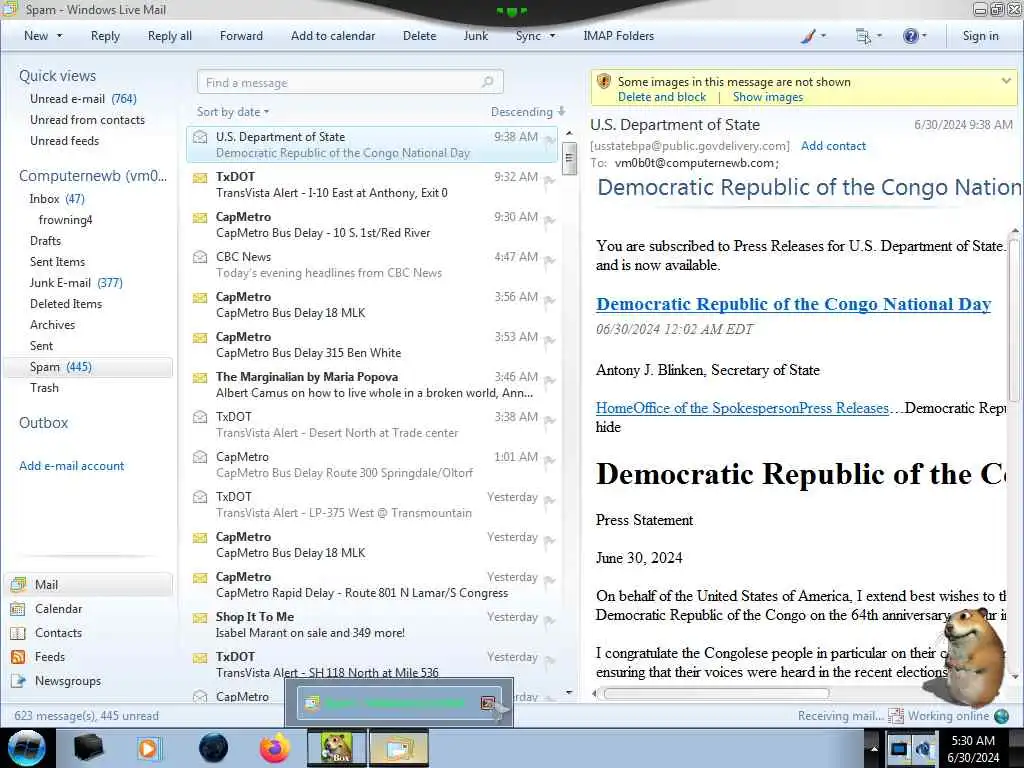Open the Junk E-mail (377) folder
This screenshot has height=768, width=1024.
pyautogui.click(x=76, y=283)
